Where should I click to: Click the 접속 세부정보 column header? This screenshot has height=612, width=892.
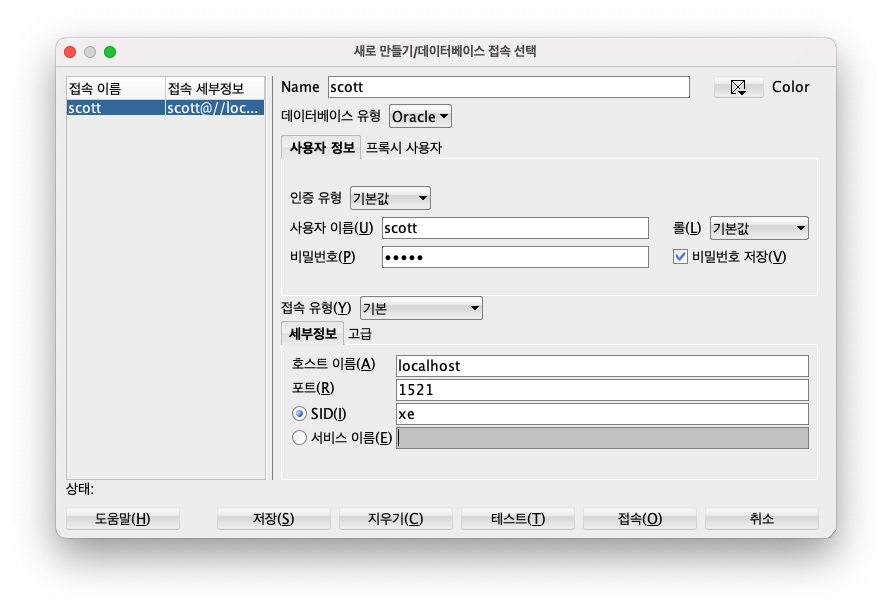(x=214, y=89)
